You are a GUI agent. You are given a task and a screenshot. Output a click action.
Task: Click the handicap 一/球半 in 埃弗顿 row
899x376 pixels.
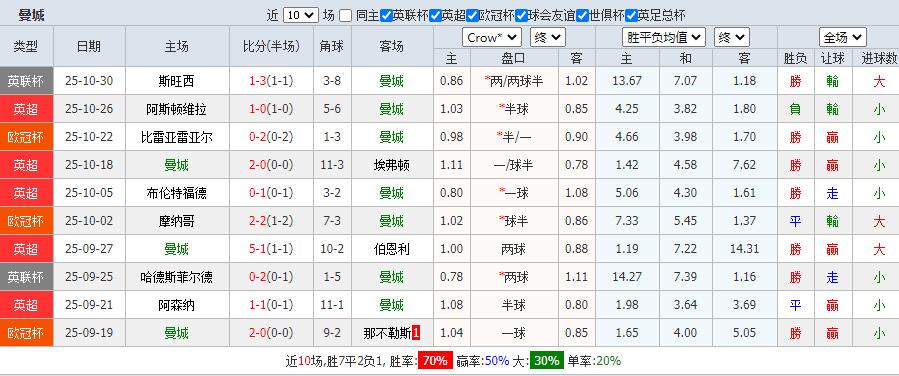point(514,165)
